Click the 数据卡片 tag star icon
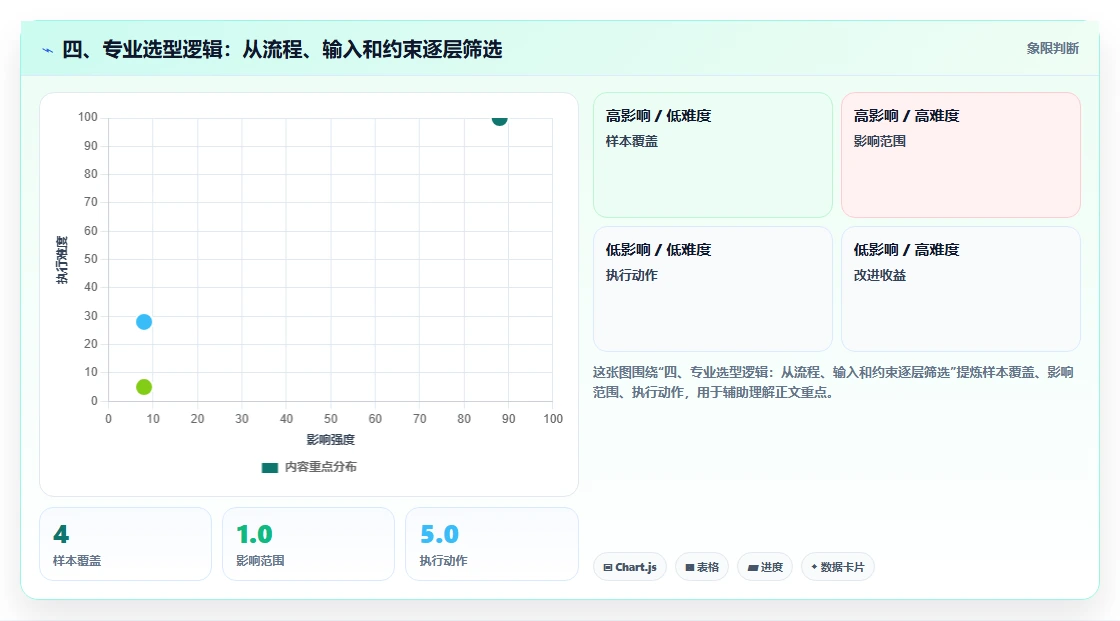The height and width of the screenshot is (621, 1120). (814, 567)
